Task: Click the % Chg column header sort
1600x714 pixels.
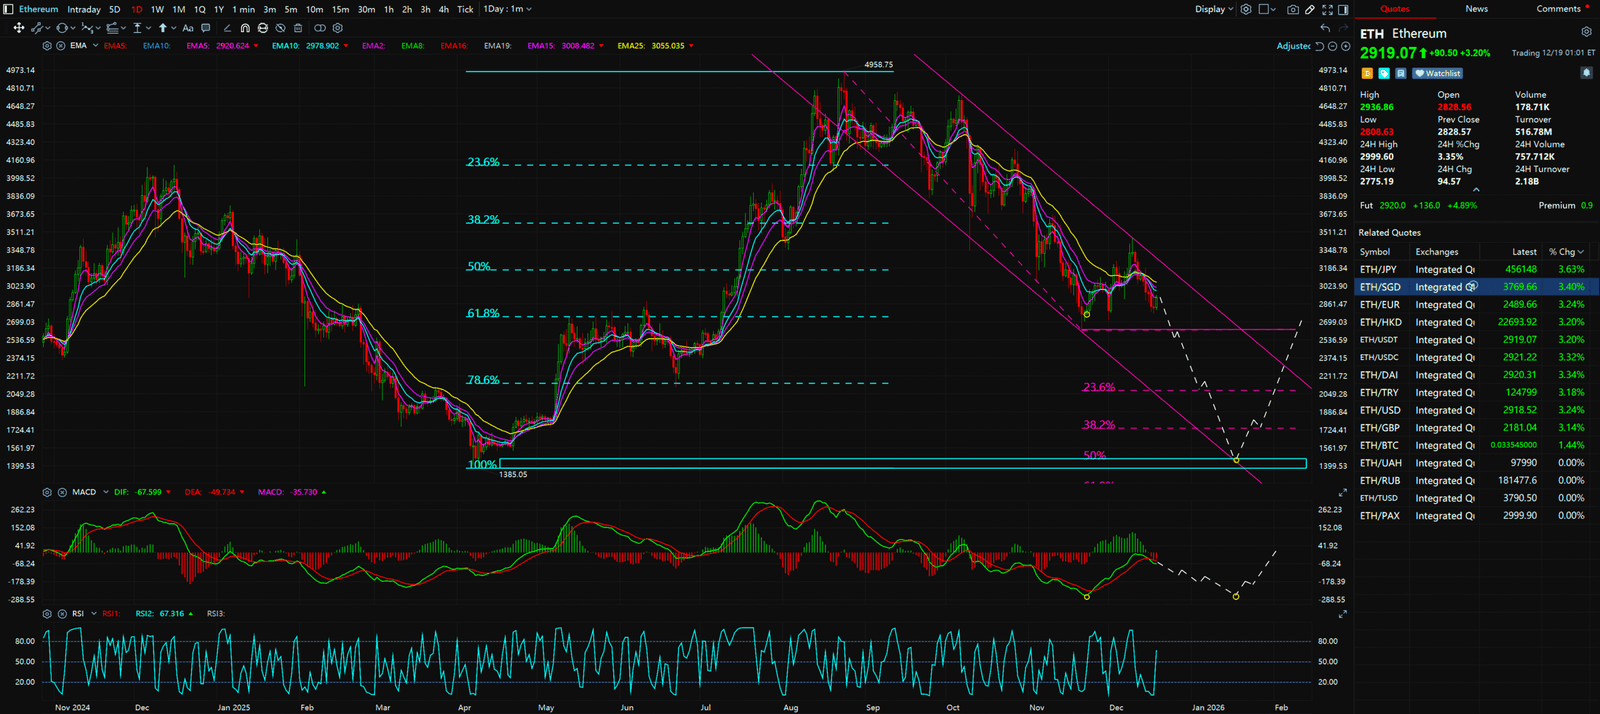Action: [x=1565, y=252]
